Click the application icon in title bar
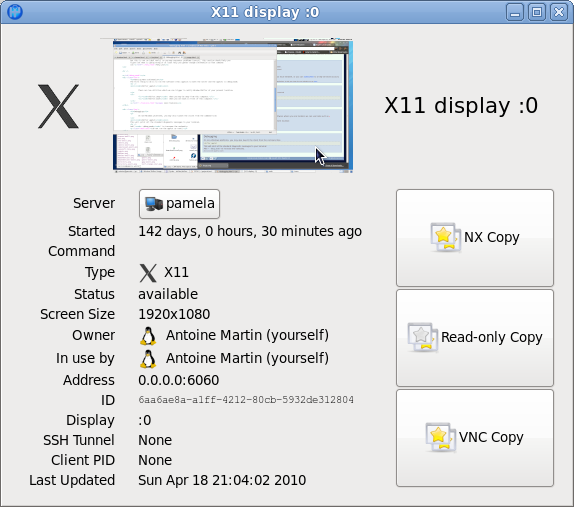 click(x=15, y=12)
